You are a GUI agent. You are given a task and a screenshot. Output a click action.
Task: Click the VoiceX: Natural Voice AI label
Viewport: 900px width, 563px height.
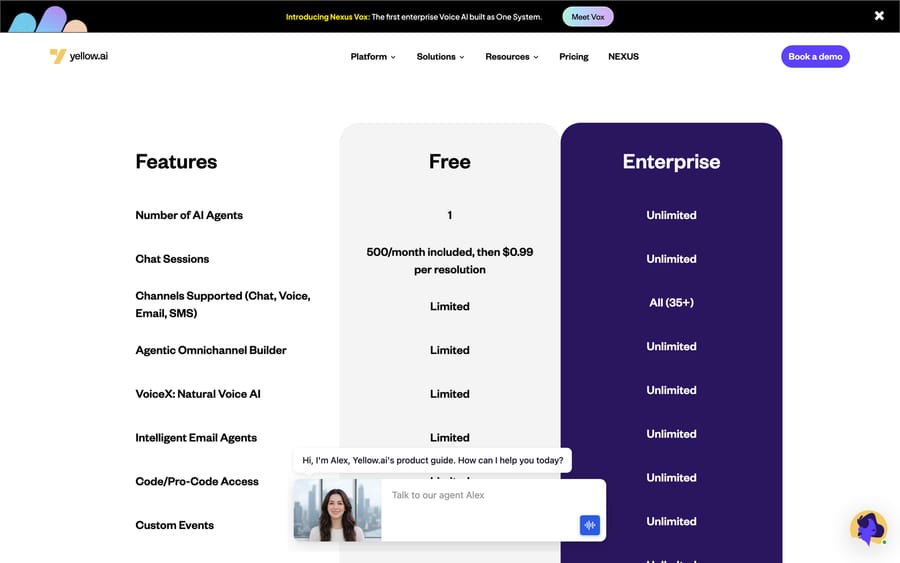pos(197,394)
